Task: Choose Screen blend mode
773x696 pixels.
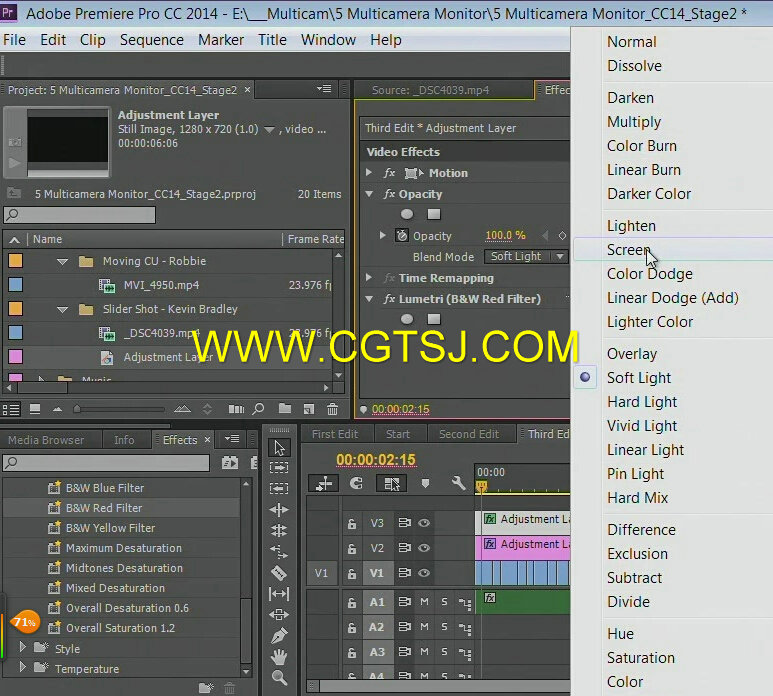Action: (629, 250)
